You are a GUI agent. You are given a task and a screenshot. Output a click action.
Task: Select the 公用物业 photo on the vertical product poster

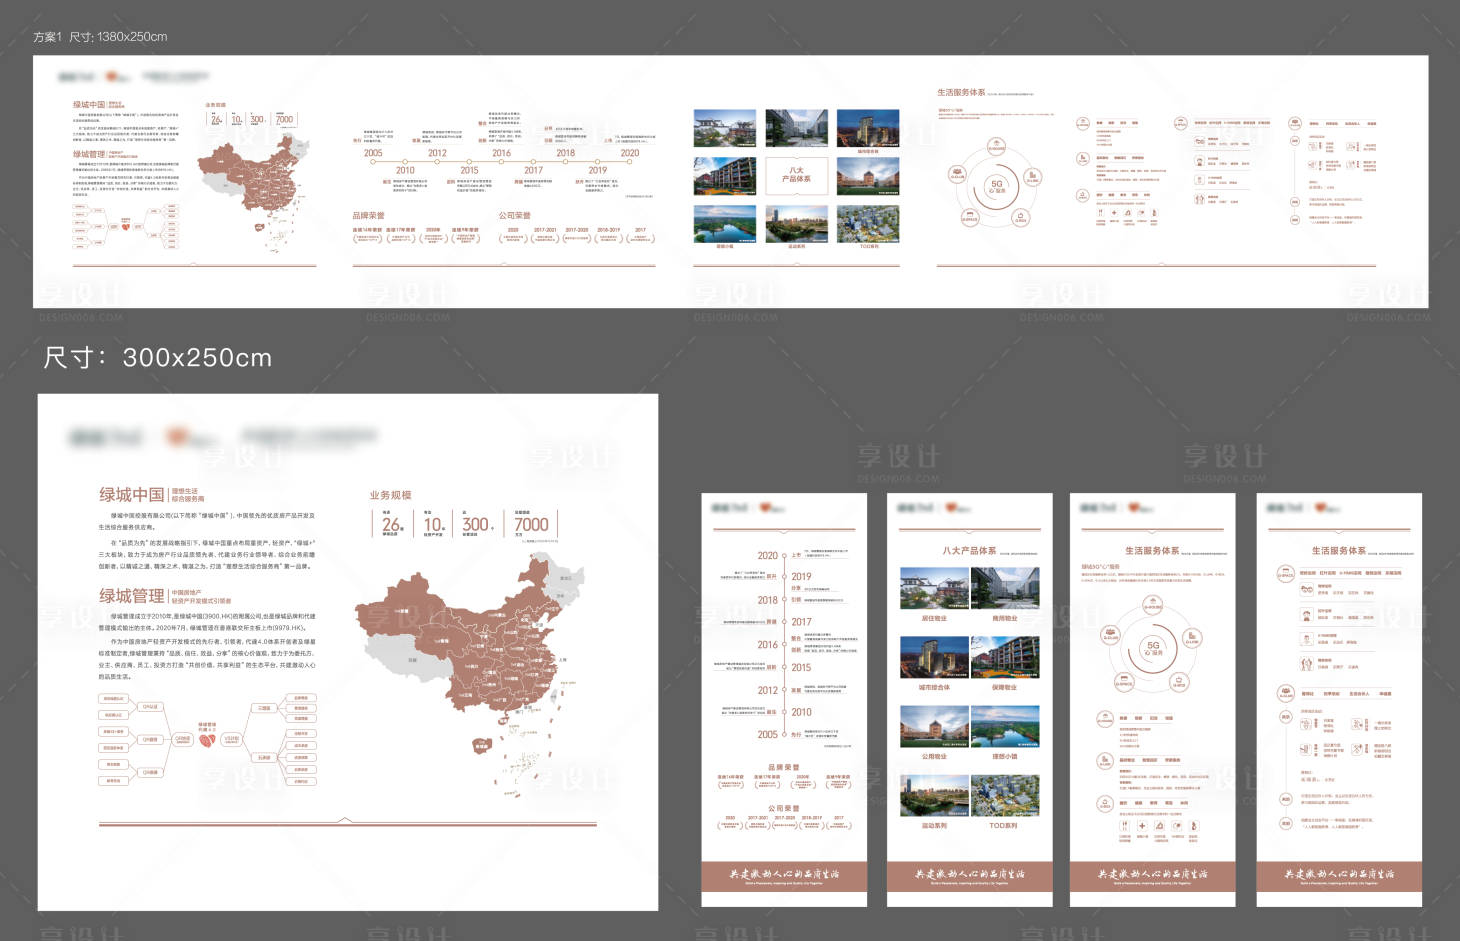934,727
